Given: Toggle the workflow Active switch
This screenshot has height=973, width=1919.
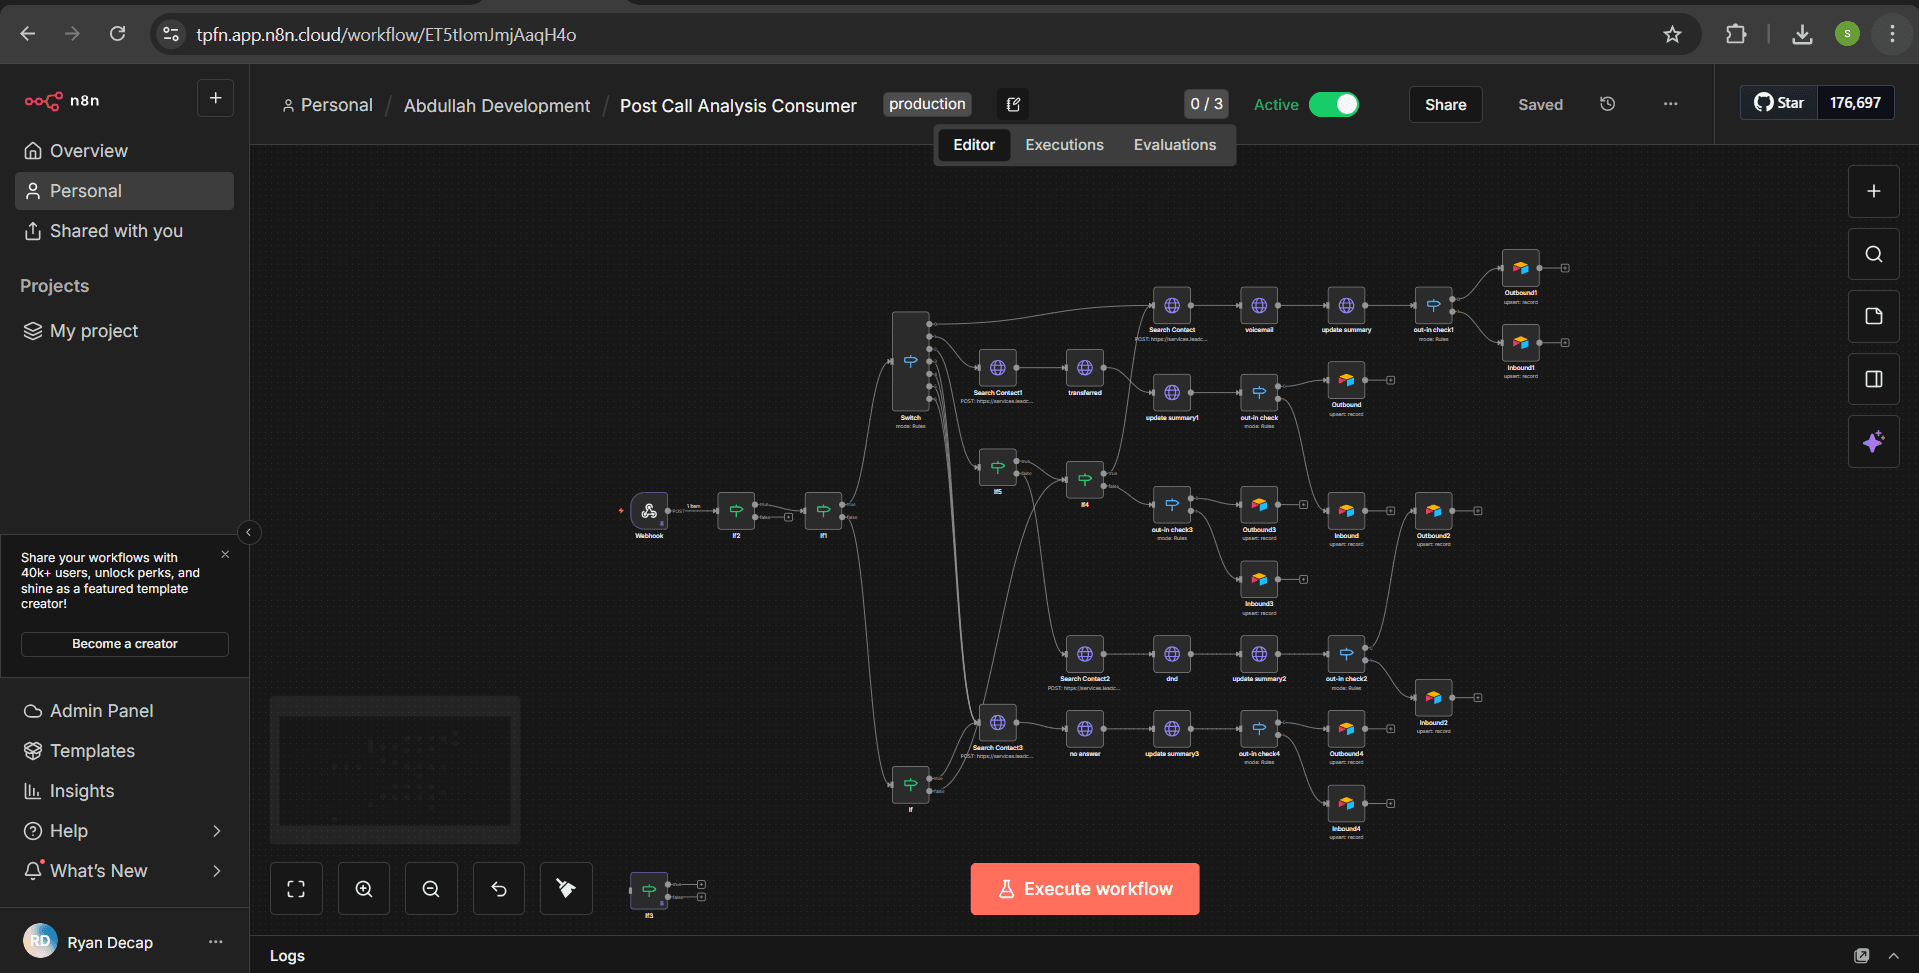Looking at the screenshot, I should coord(1334,104).
